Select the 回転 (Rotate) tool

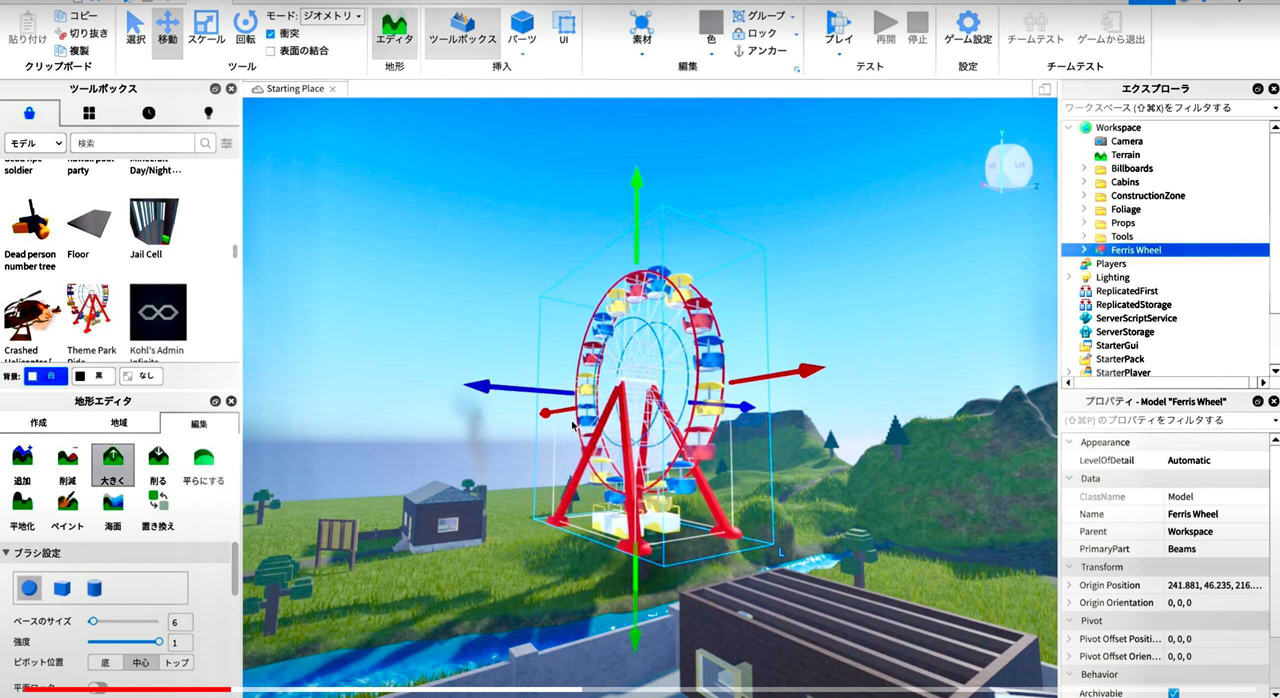(x=245, y=28)
